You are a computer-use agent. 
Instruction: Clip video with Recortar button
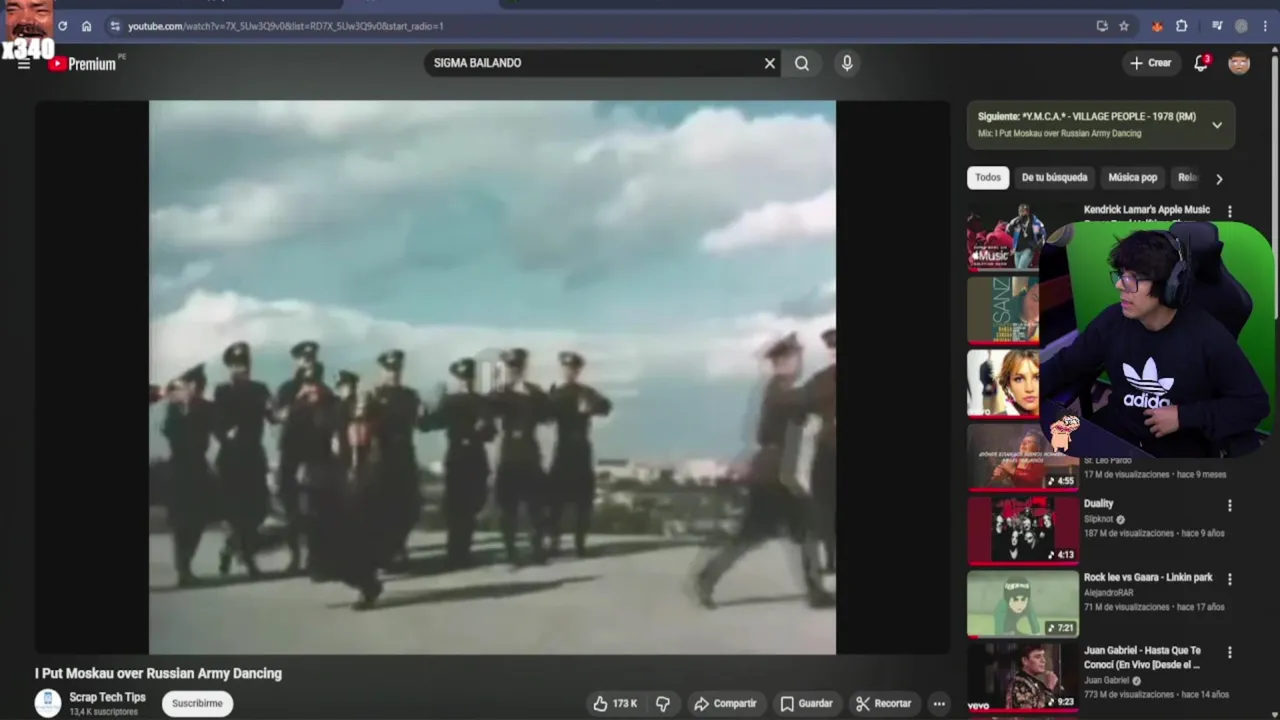[x=884, y=704]
